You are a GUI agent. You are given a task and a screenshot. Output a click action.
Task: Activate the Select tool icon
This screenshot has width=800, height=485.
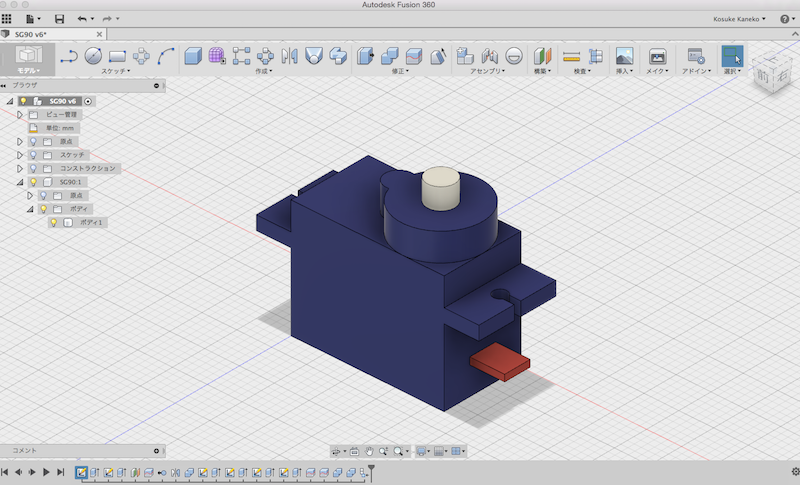(x=732, y=56)
